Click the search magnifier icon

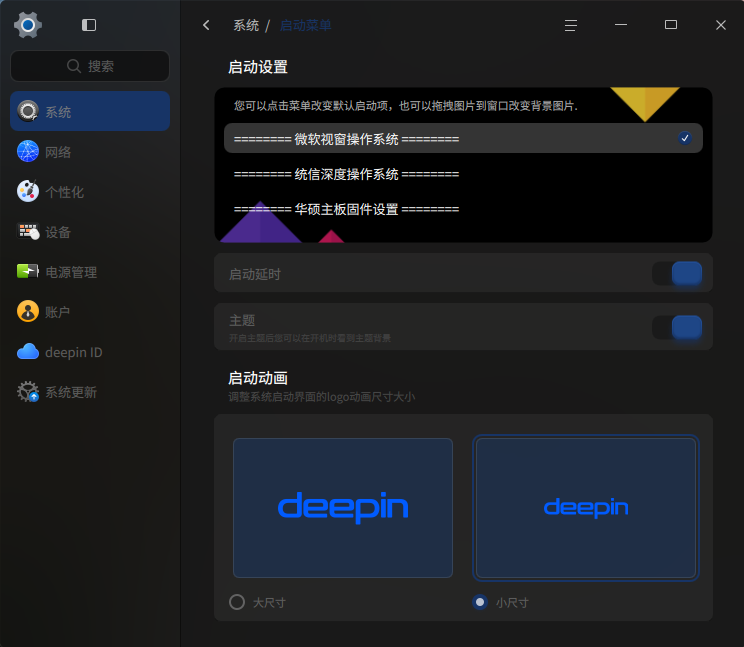[74, 66]
